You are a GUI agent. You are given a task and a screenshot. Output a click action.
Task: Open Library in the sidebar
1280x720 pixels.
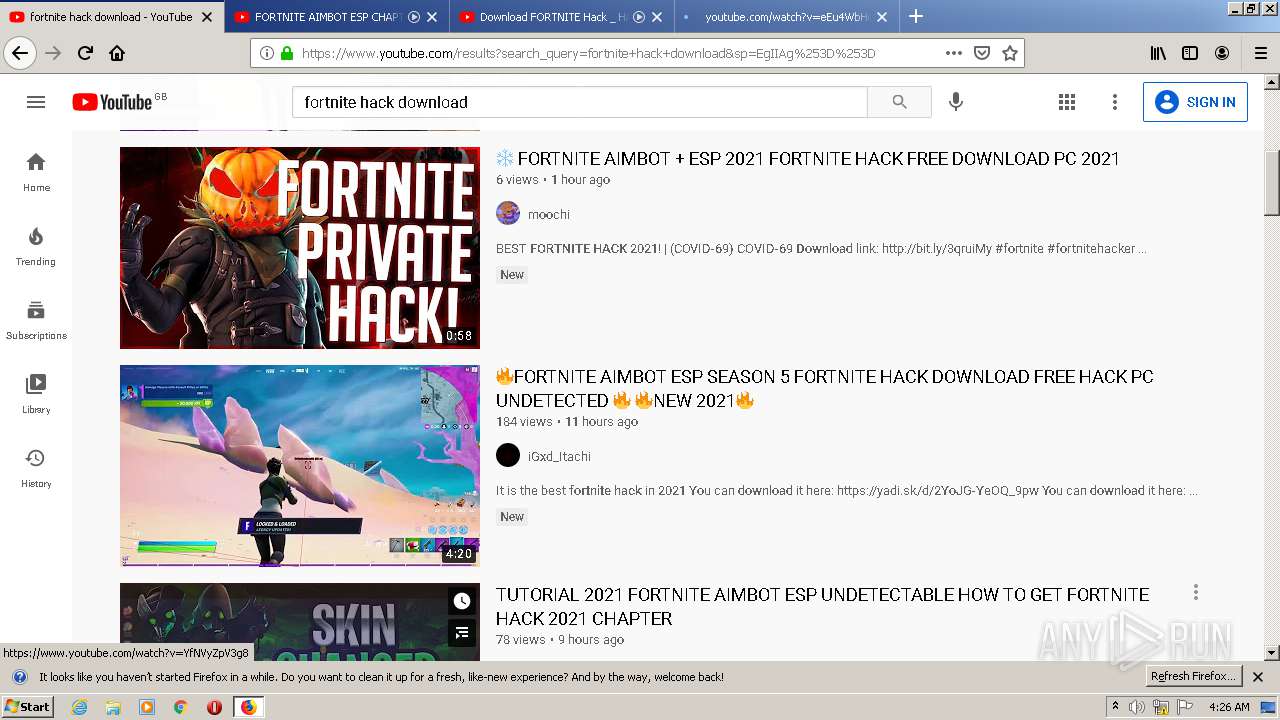(36, 394)
